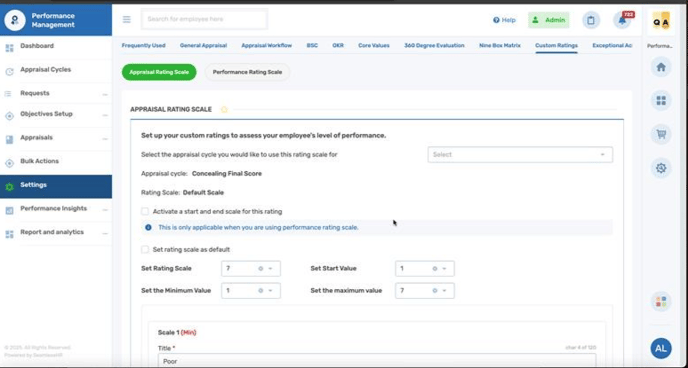The height and width of the screenshot is (368, 688).
Task: Click the Performance Insights icon
Action: click(9, 211)
